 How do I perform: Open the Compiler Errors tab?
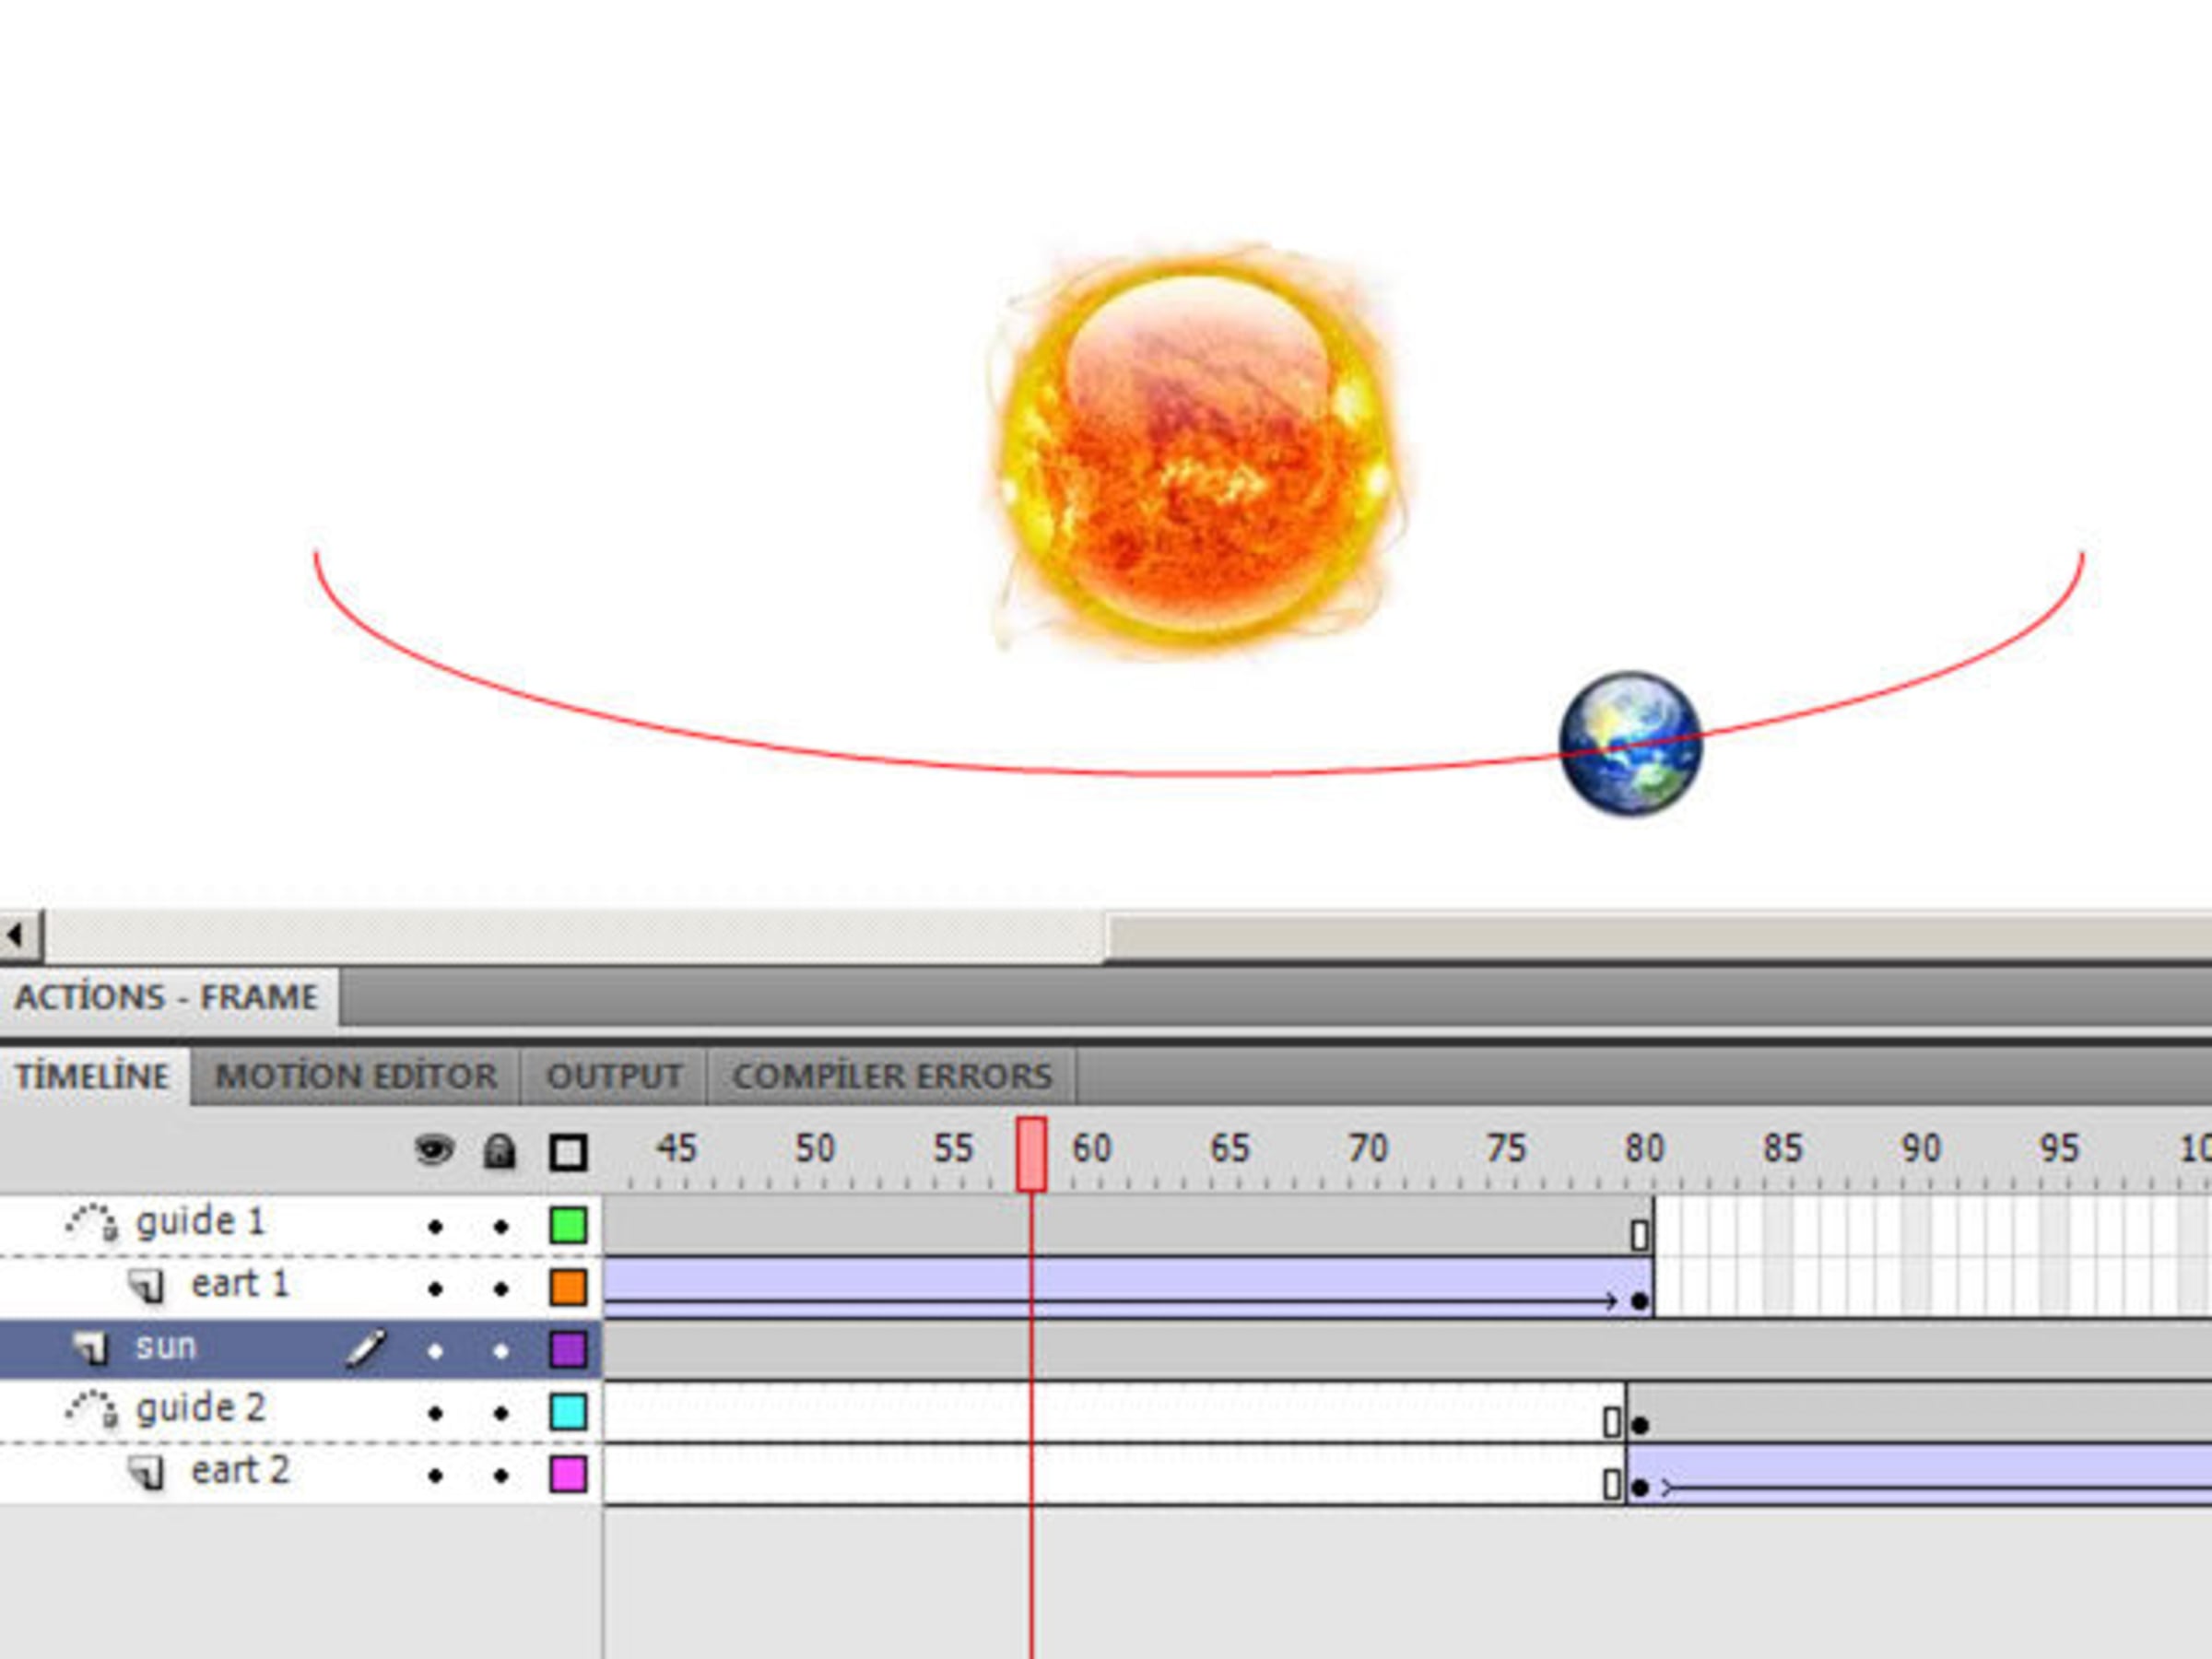tap(892, 1076)
